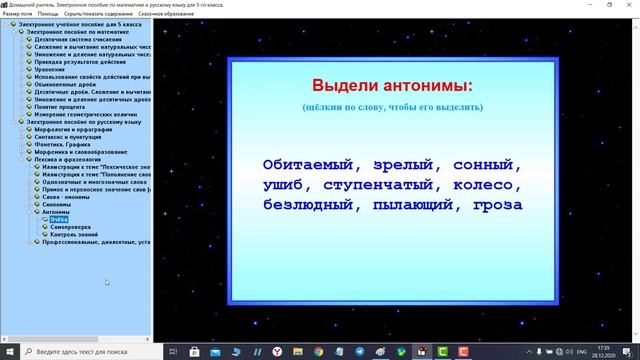Screen dimensions: 640x360
Task: Click the icon beside 'Фонетика. Графика'
Action: [x=29, y=144]
